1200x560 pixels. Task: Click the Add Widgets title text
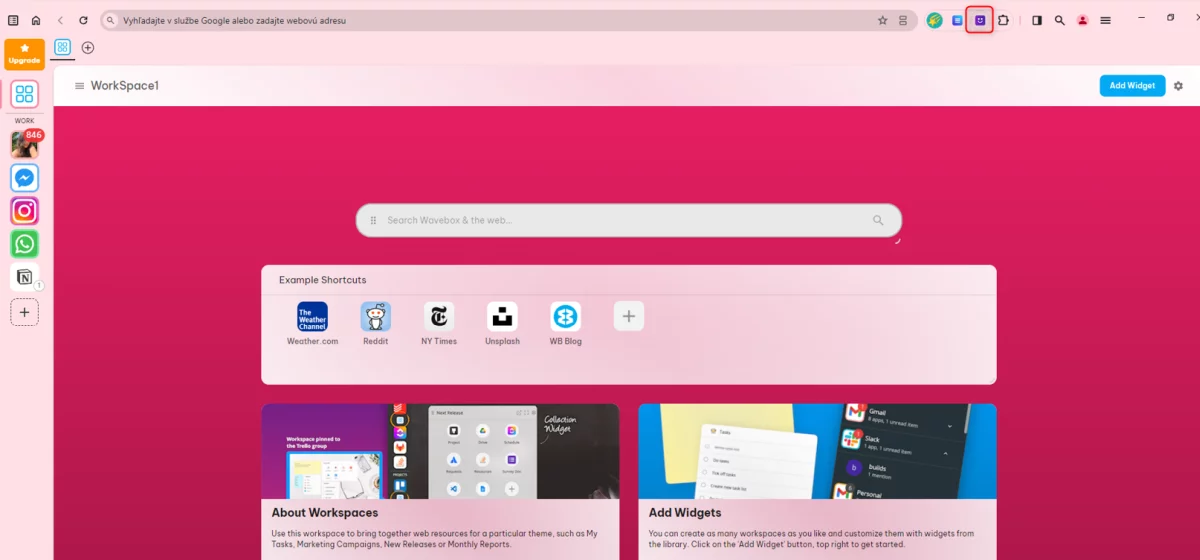(x=685, y=513)
